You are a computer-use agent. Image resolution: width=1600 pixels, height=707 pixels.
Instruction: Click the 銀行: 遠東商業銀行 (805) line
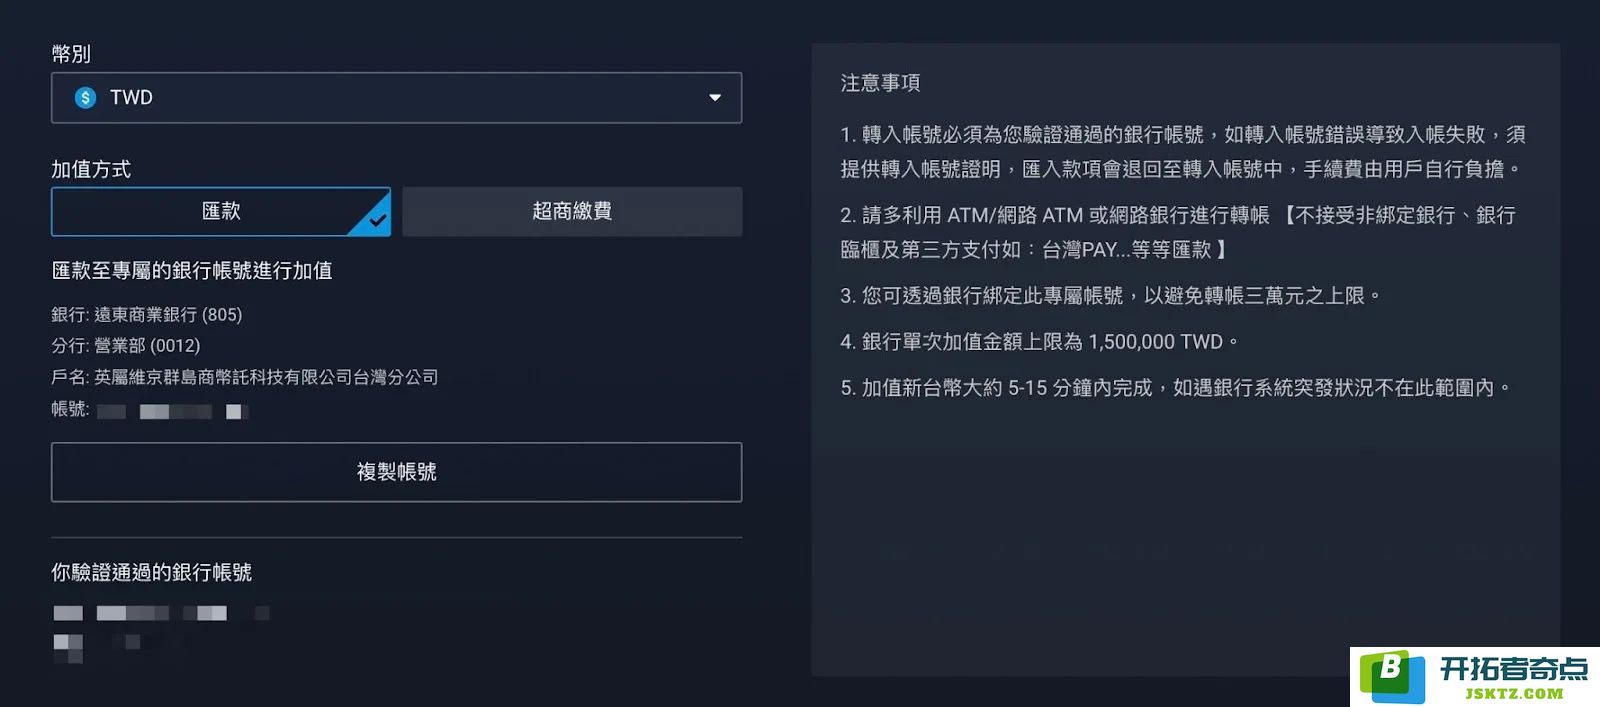coord(147,315)
